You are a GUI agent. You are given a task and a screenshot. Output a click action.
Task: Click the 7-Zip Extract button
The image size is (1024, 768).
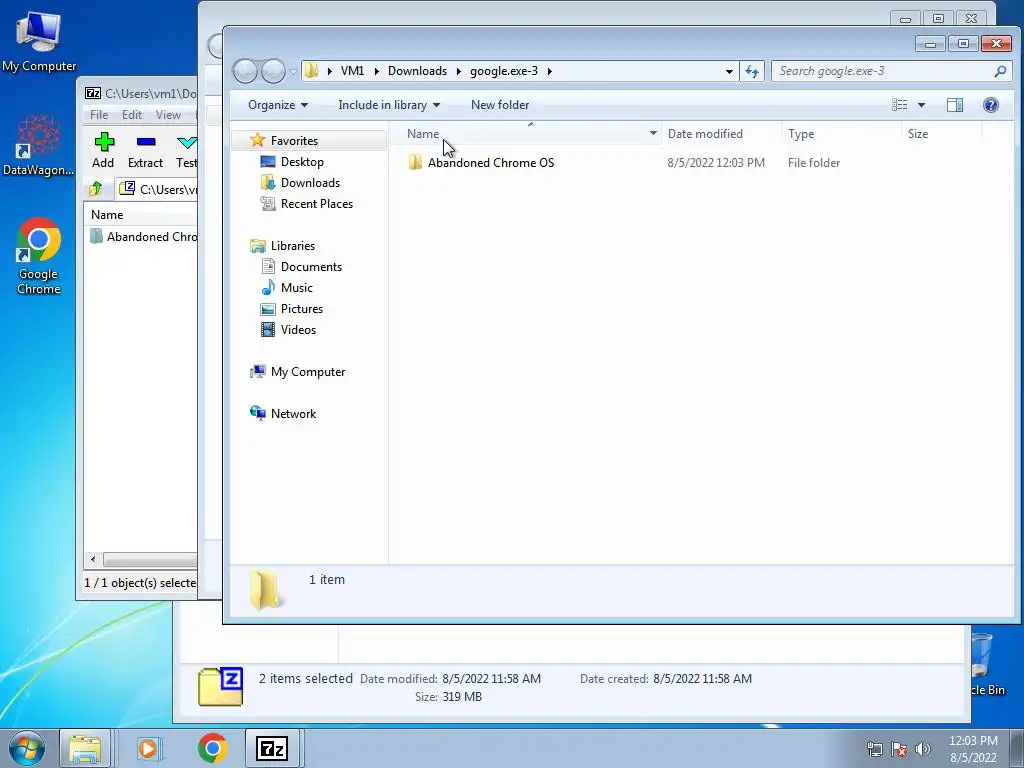pos(145,150)
